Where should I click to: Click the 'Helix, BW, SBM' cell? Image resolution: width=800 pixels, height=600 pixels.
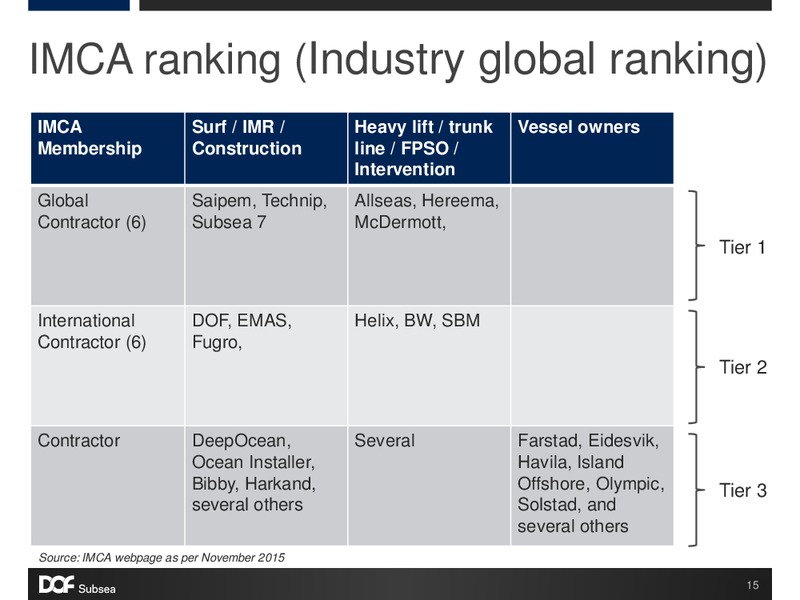tap(429, 365)
